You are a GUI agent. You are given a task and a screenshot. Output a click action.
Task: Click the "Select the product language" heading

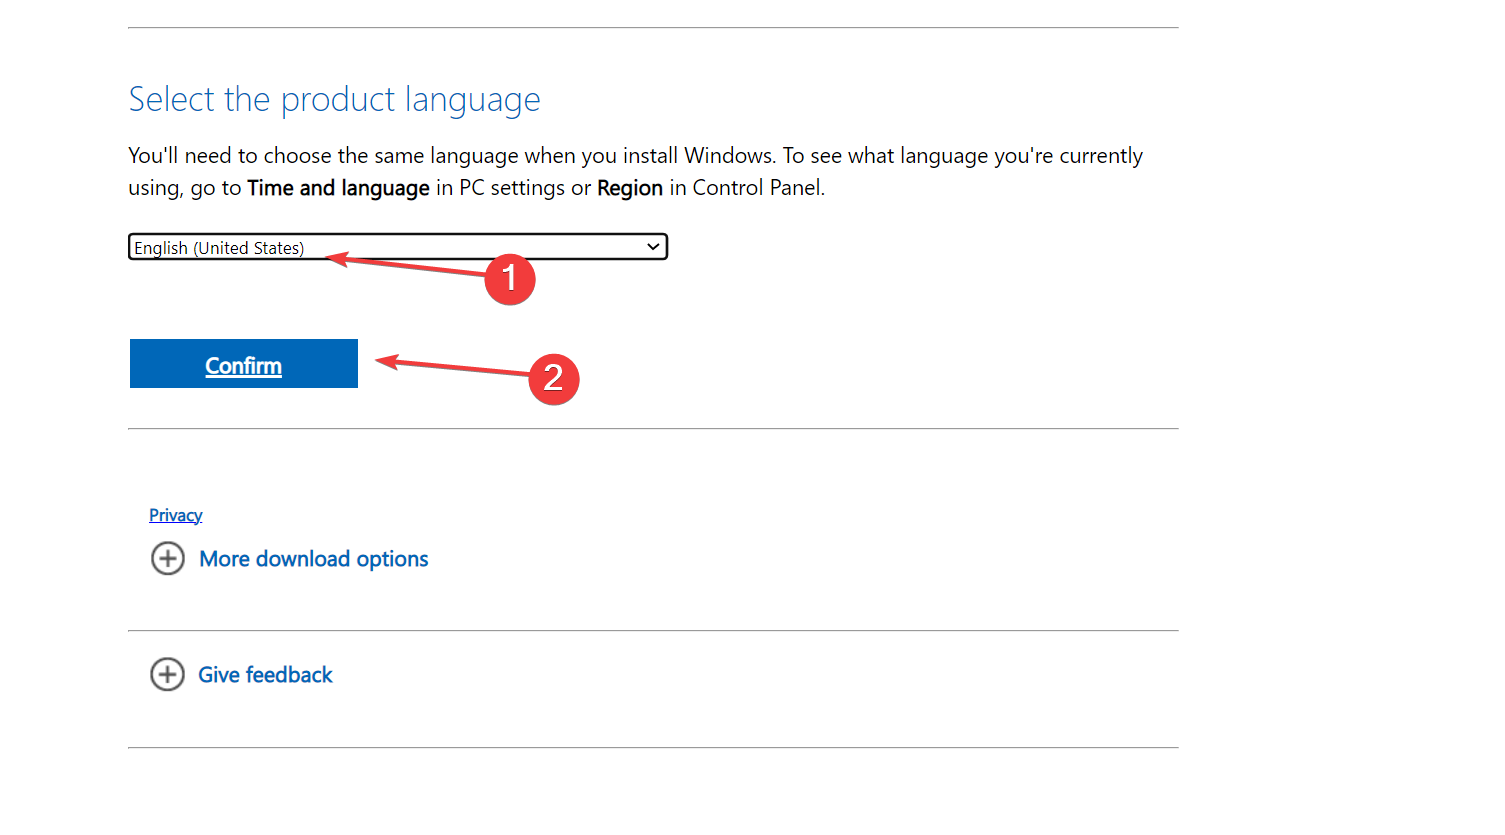334,100
